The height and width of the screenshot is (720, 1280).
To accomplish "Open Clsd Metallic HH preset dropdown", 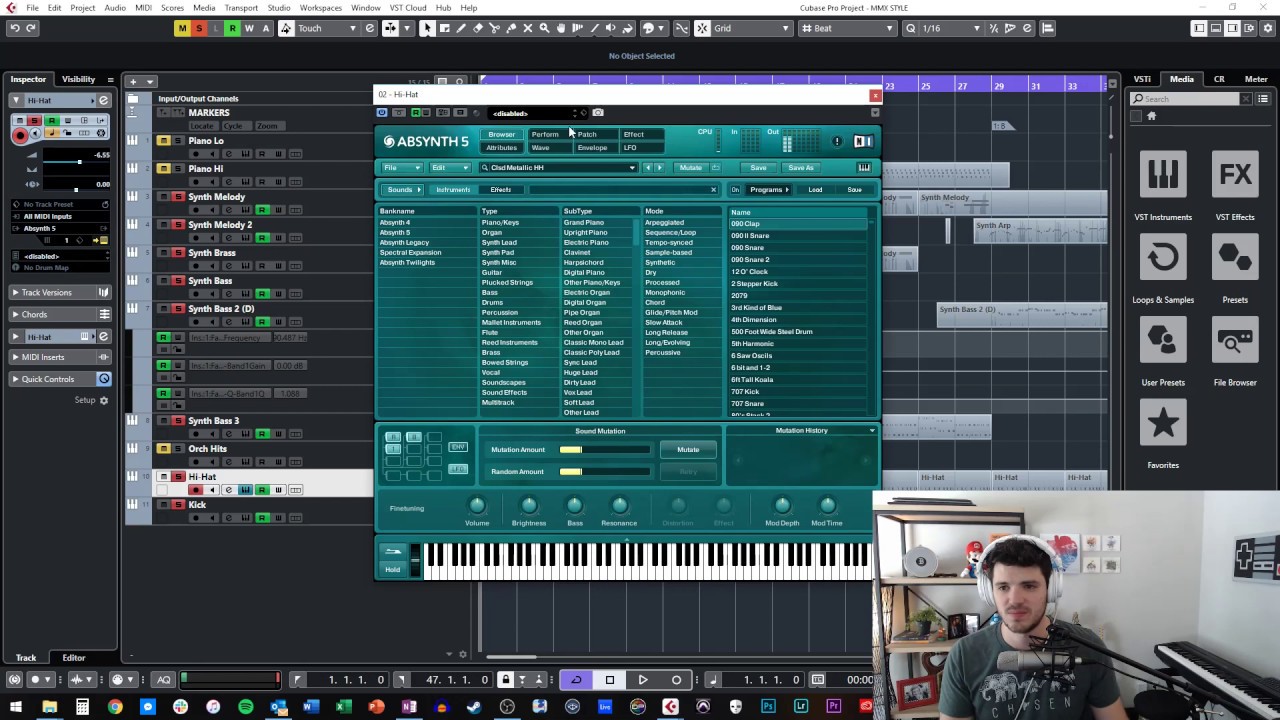I will click(x=558, y=168).
